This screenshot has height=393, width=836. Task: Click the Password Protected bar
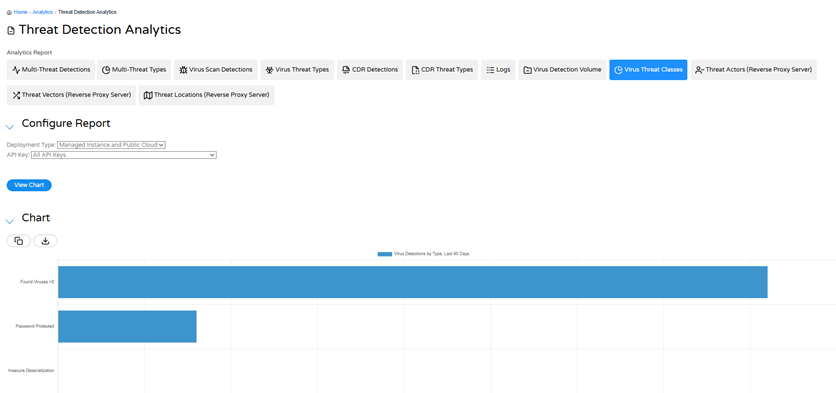coord(127,326)
